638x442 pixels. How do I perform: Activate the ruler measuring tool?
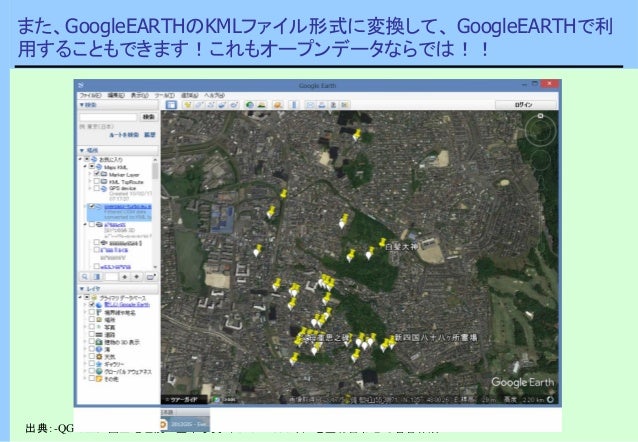click(x=294, y=105)
